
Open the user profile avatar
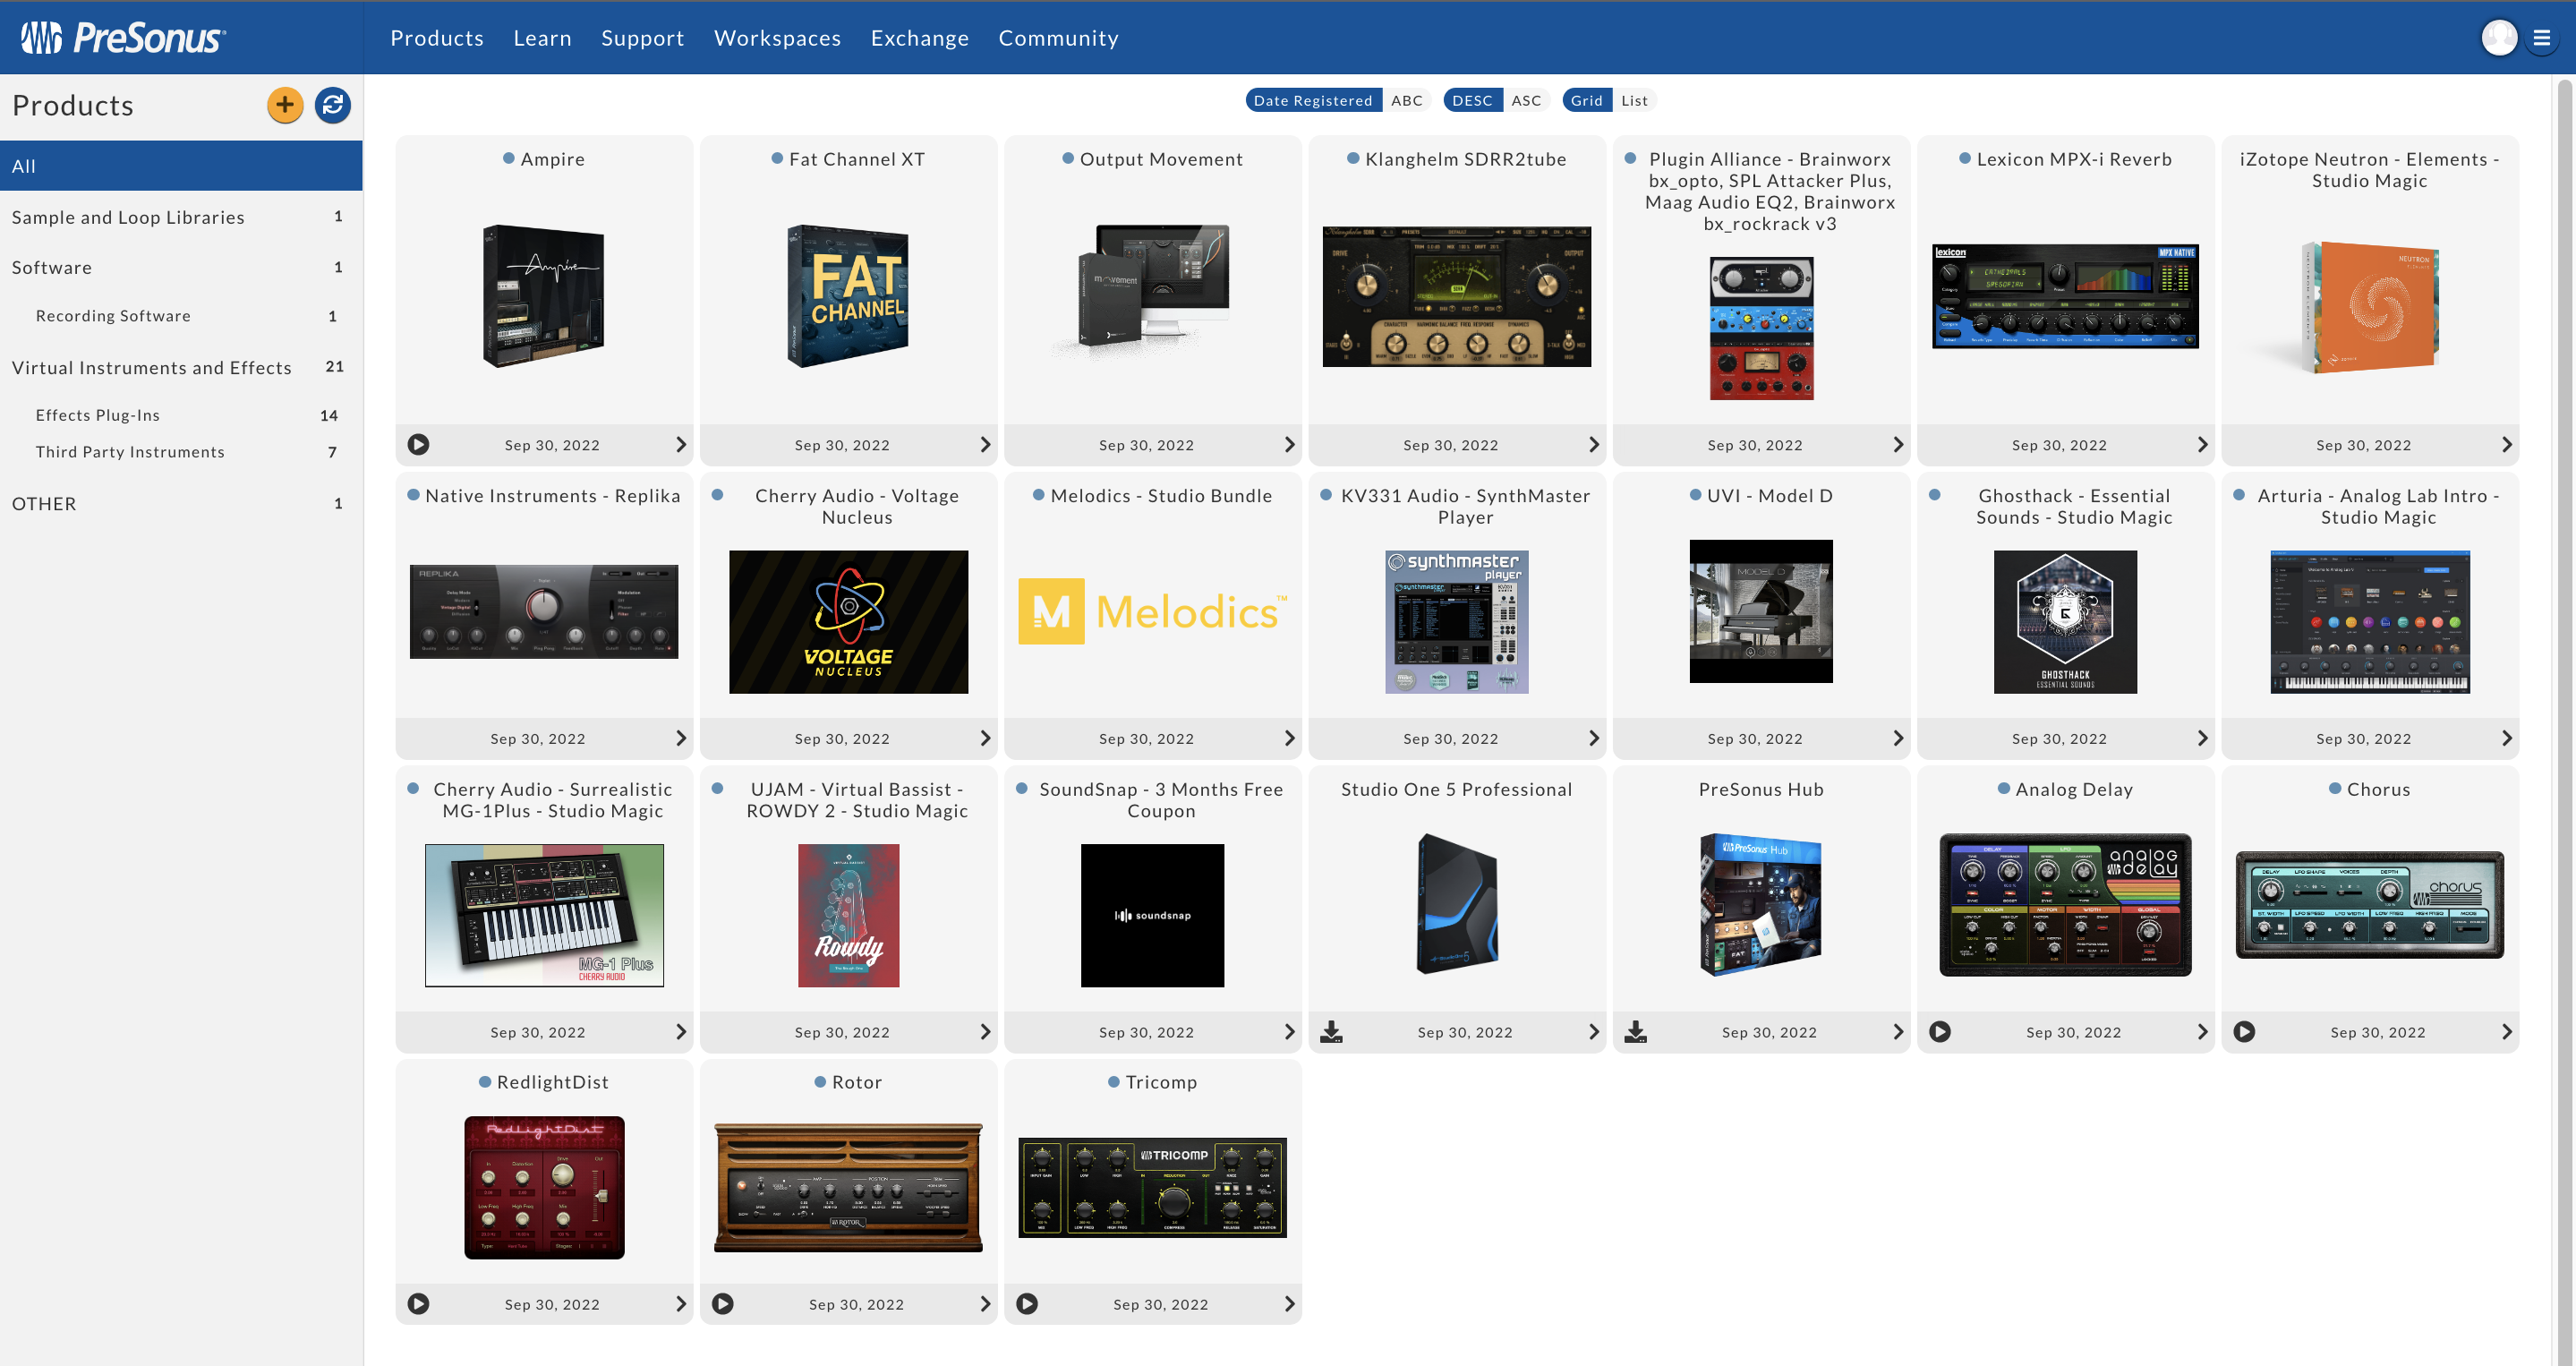[x=2499, y=38]
